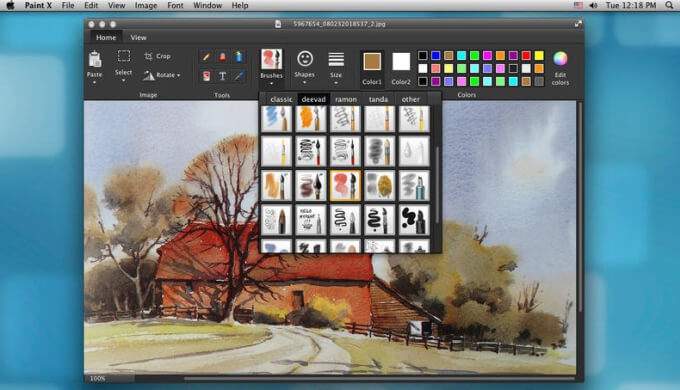Screen dimensions: 680x390
Task: Open Spotlight search magnifier
Action: point(669,6)
